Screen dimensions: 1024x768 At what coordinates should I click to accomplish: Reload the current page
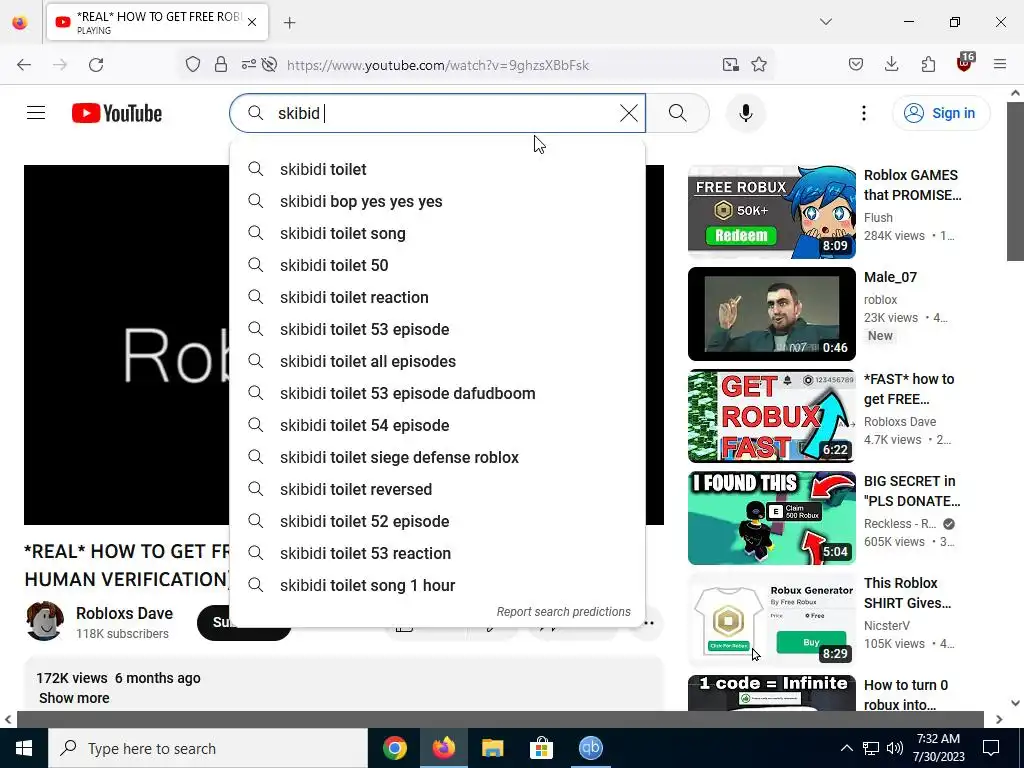[96, 65]
